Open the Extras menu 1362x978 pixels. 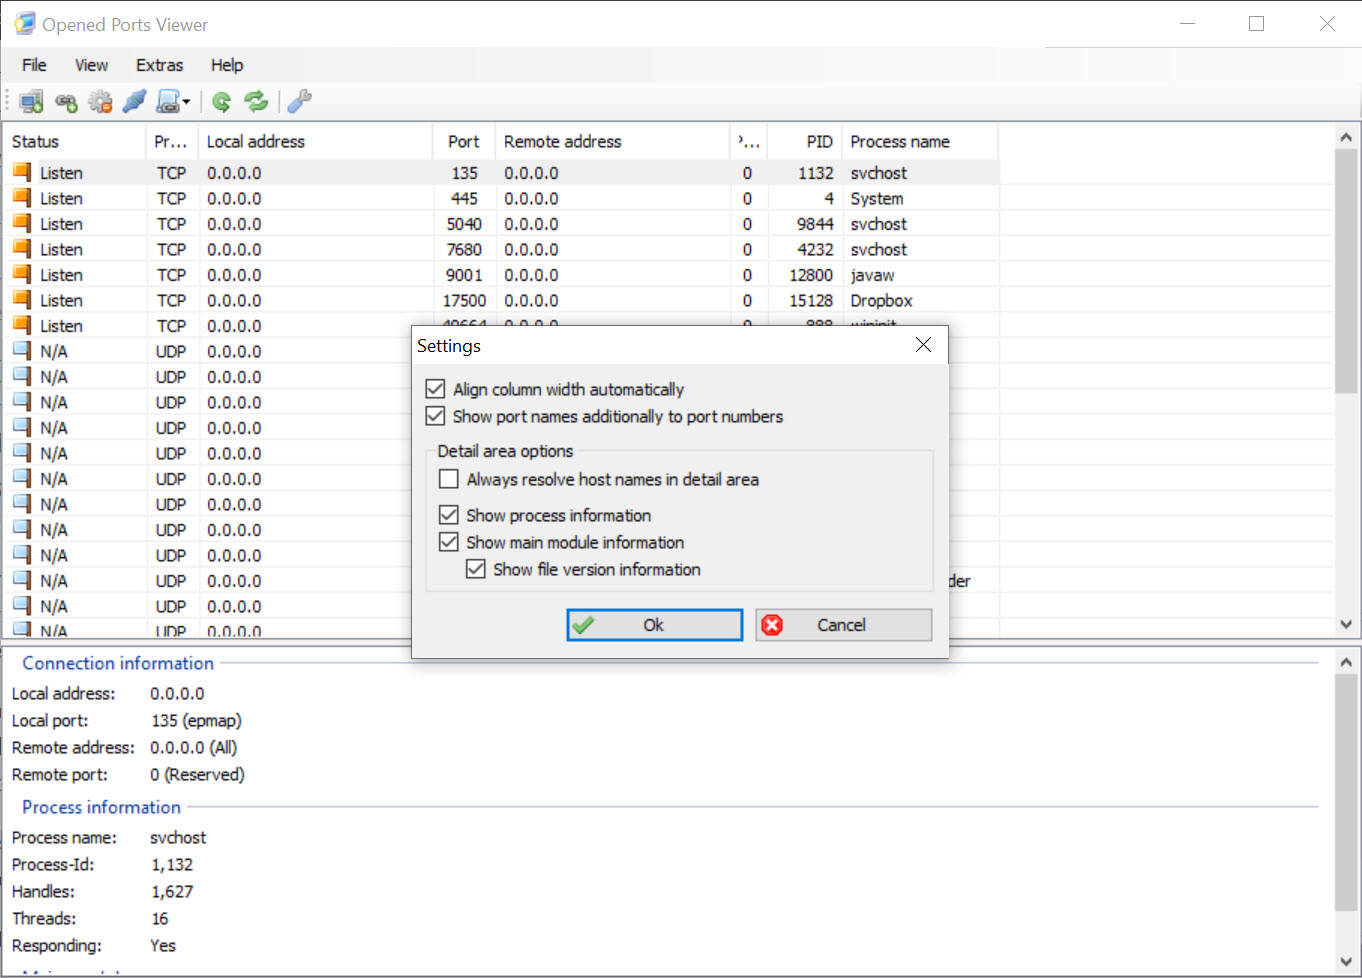coord(159,65)
